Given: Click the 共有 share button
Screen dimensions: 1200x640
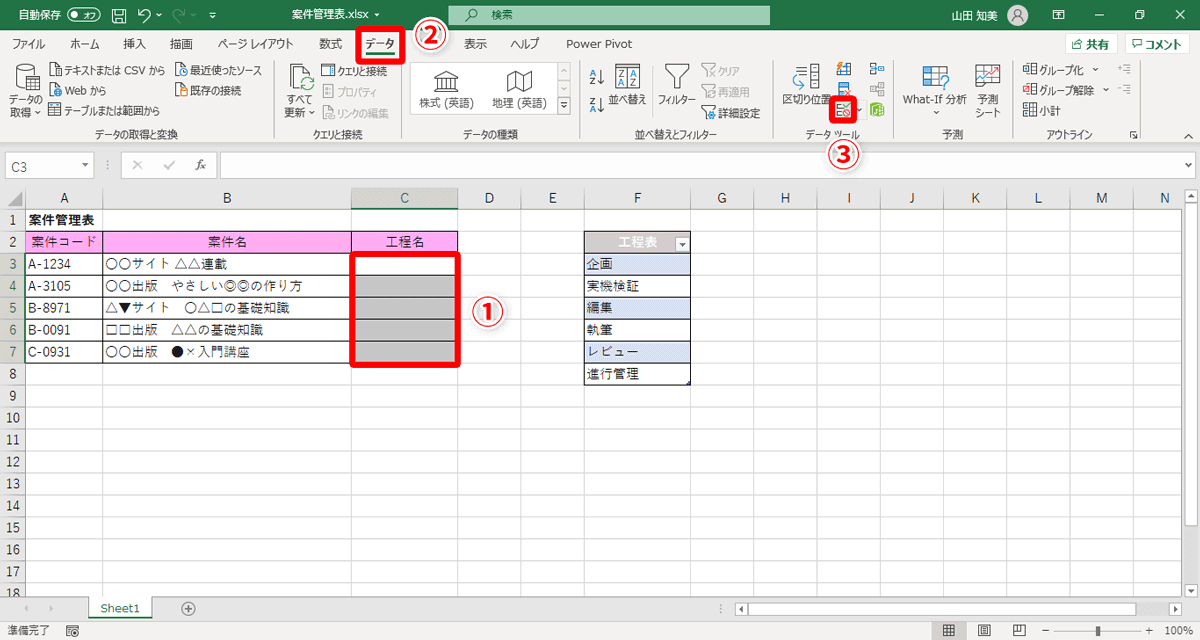Looking at the screenshot, I should [x=1090, y=44].
